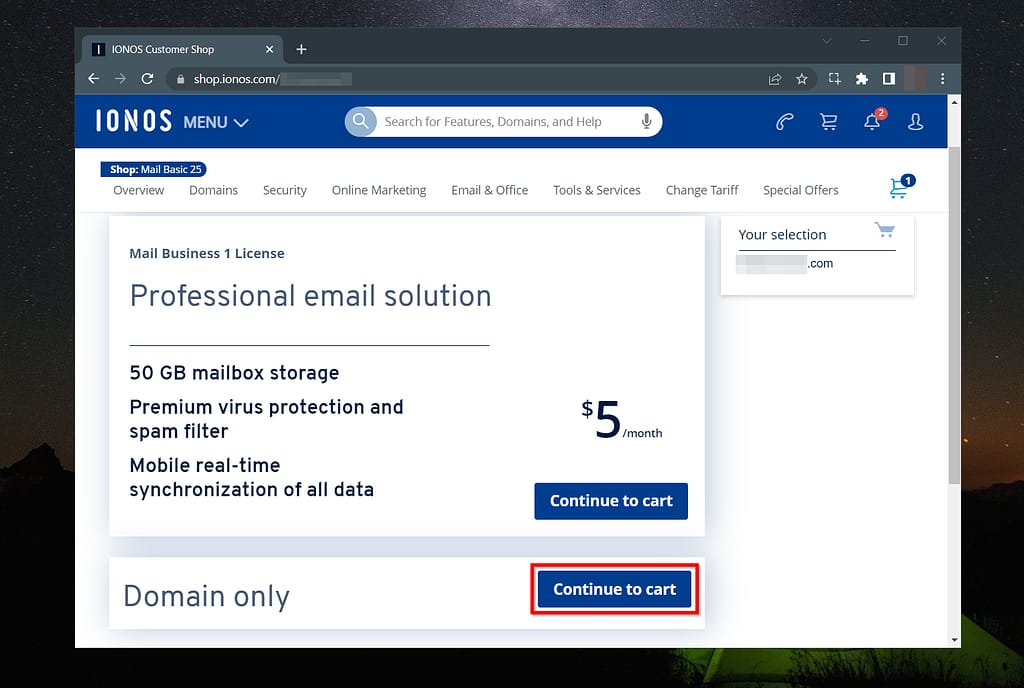Click the 'Mail Business 1 License' label

(x=207, y=253)
